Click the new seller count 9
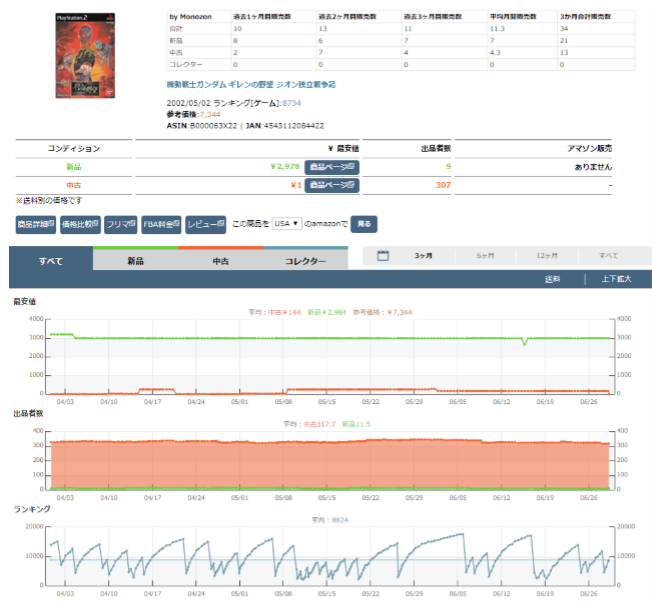 [448, 166]
